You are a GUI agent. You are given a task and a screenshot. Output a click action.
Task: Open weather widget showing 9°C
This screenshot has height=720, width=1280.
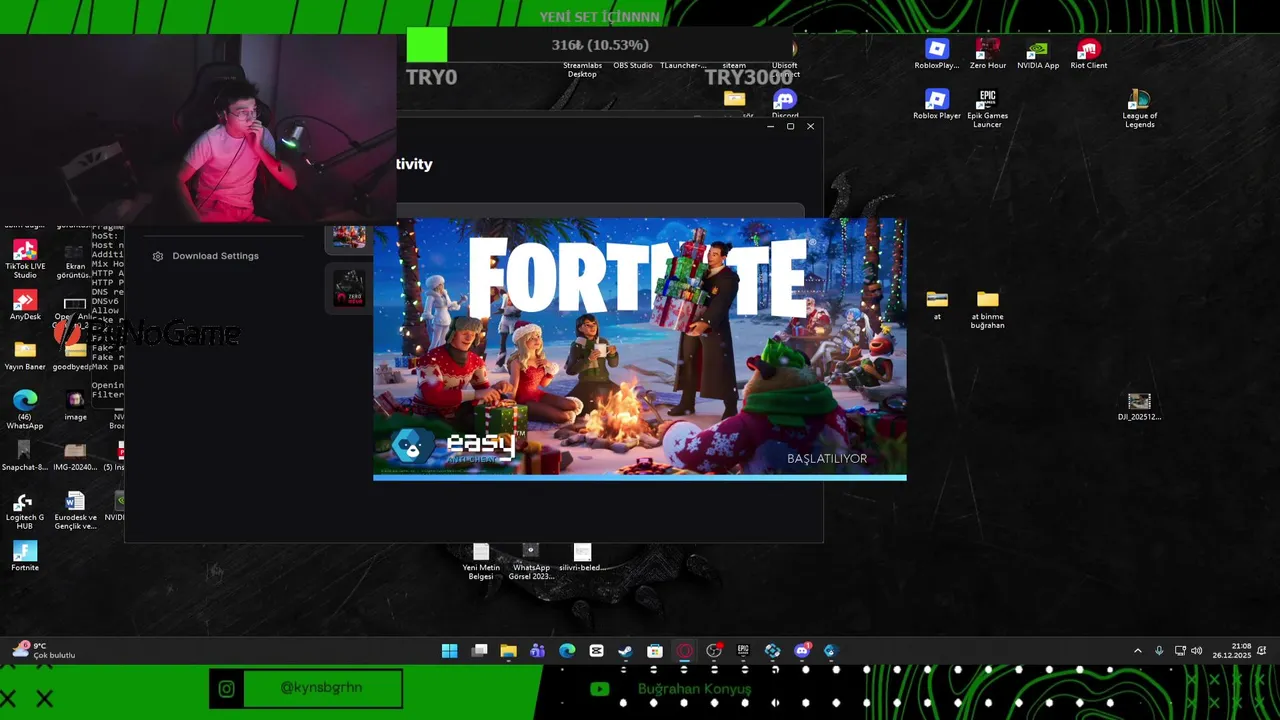pos(43,651)
